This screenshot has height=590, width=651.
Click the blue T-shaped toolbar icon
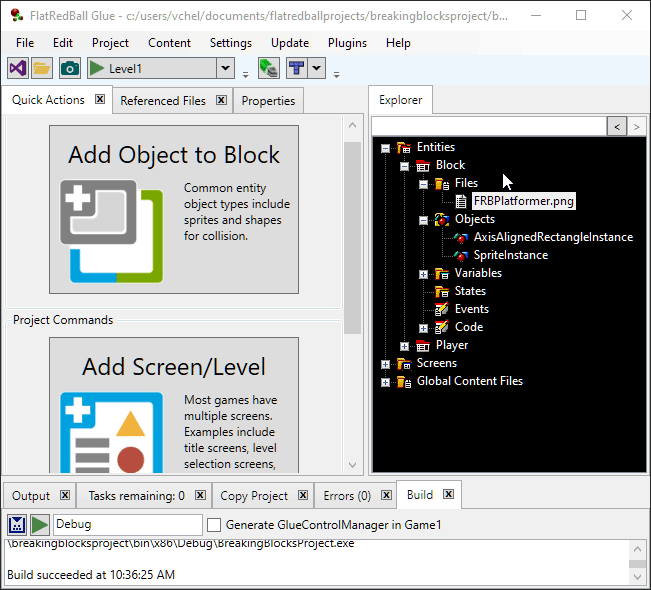(296, 68)
